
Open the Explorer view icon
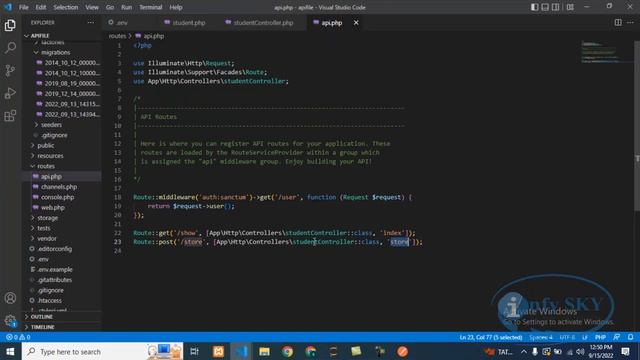(x=10, y=25)
